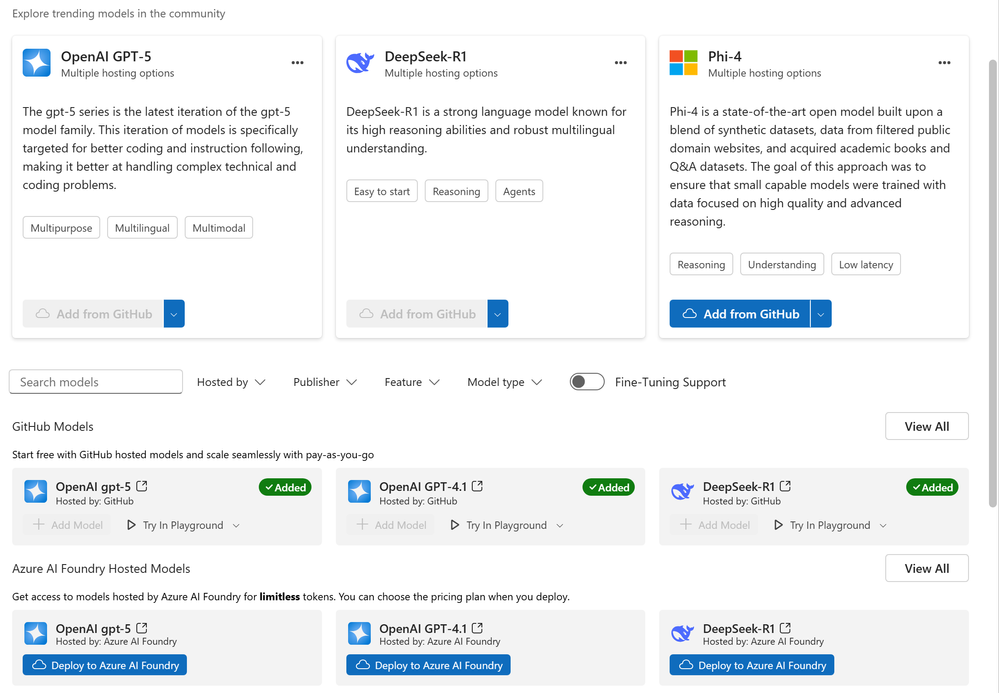
Task: Try OpenAI gpt-5 in Playground
Action: click(x=175, y=525)
